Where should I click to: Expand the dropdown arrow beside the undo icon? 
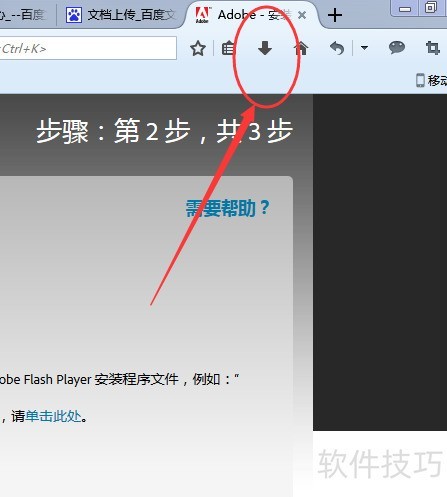[x=364, y=48]
